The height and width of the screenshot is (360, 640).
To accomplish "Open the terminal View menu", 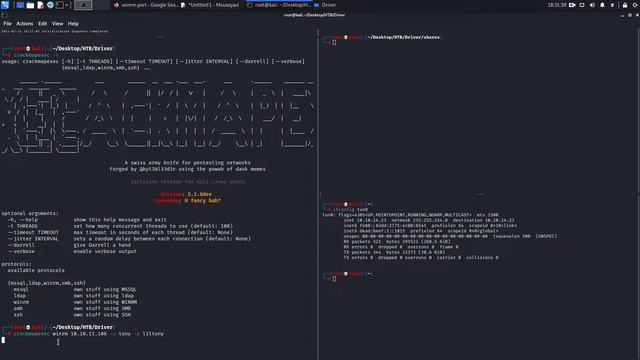I will [x=58, y=24].
